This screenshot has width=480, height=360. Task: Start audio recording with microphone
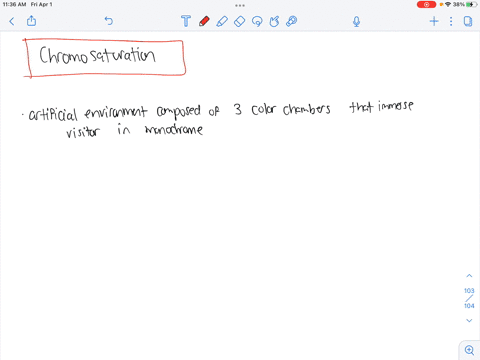pos(356,22)
